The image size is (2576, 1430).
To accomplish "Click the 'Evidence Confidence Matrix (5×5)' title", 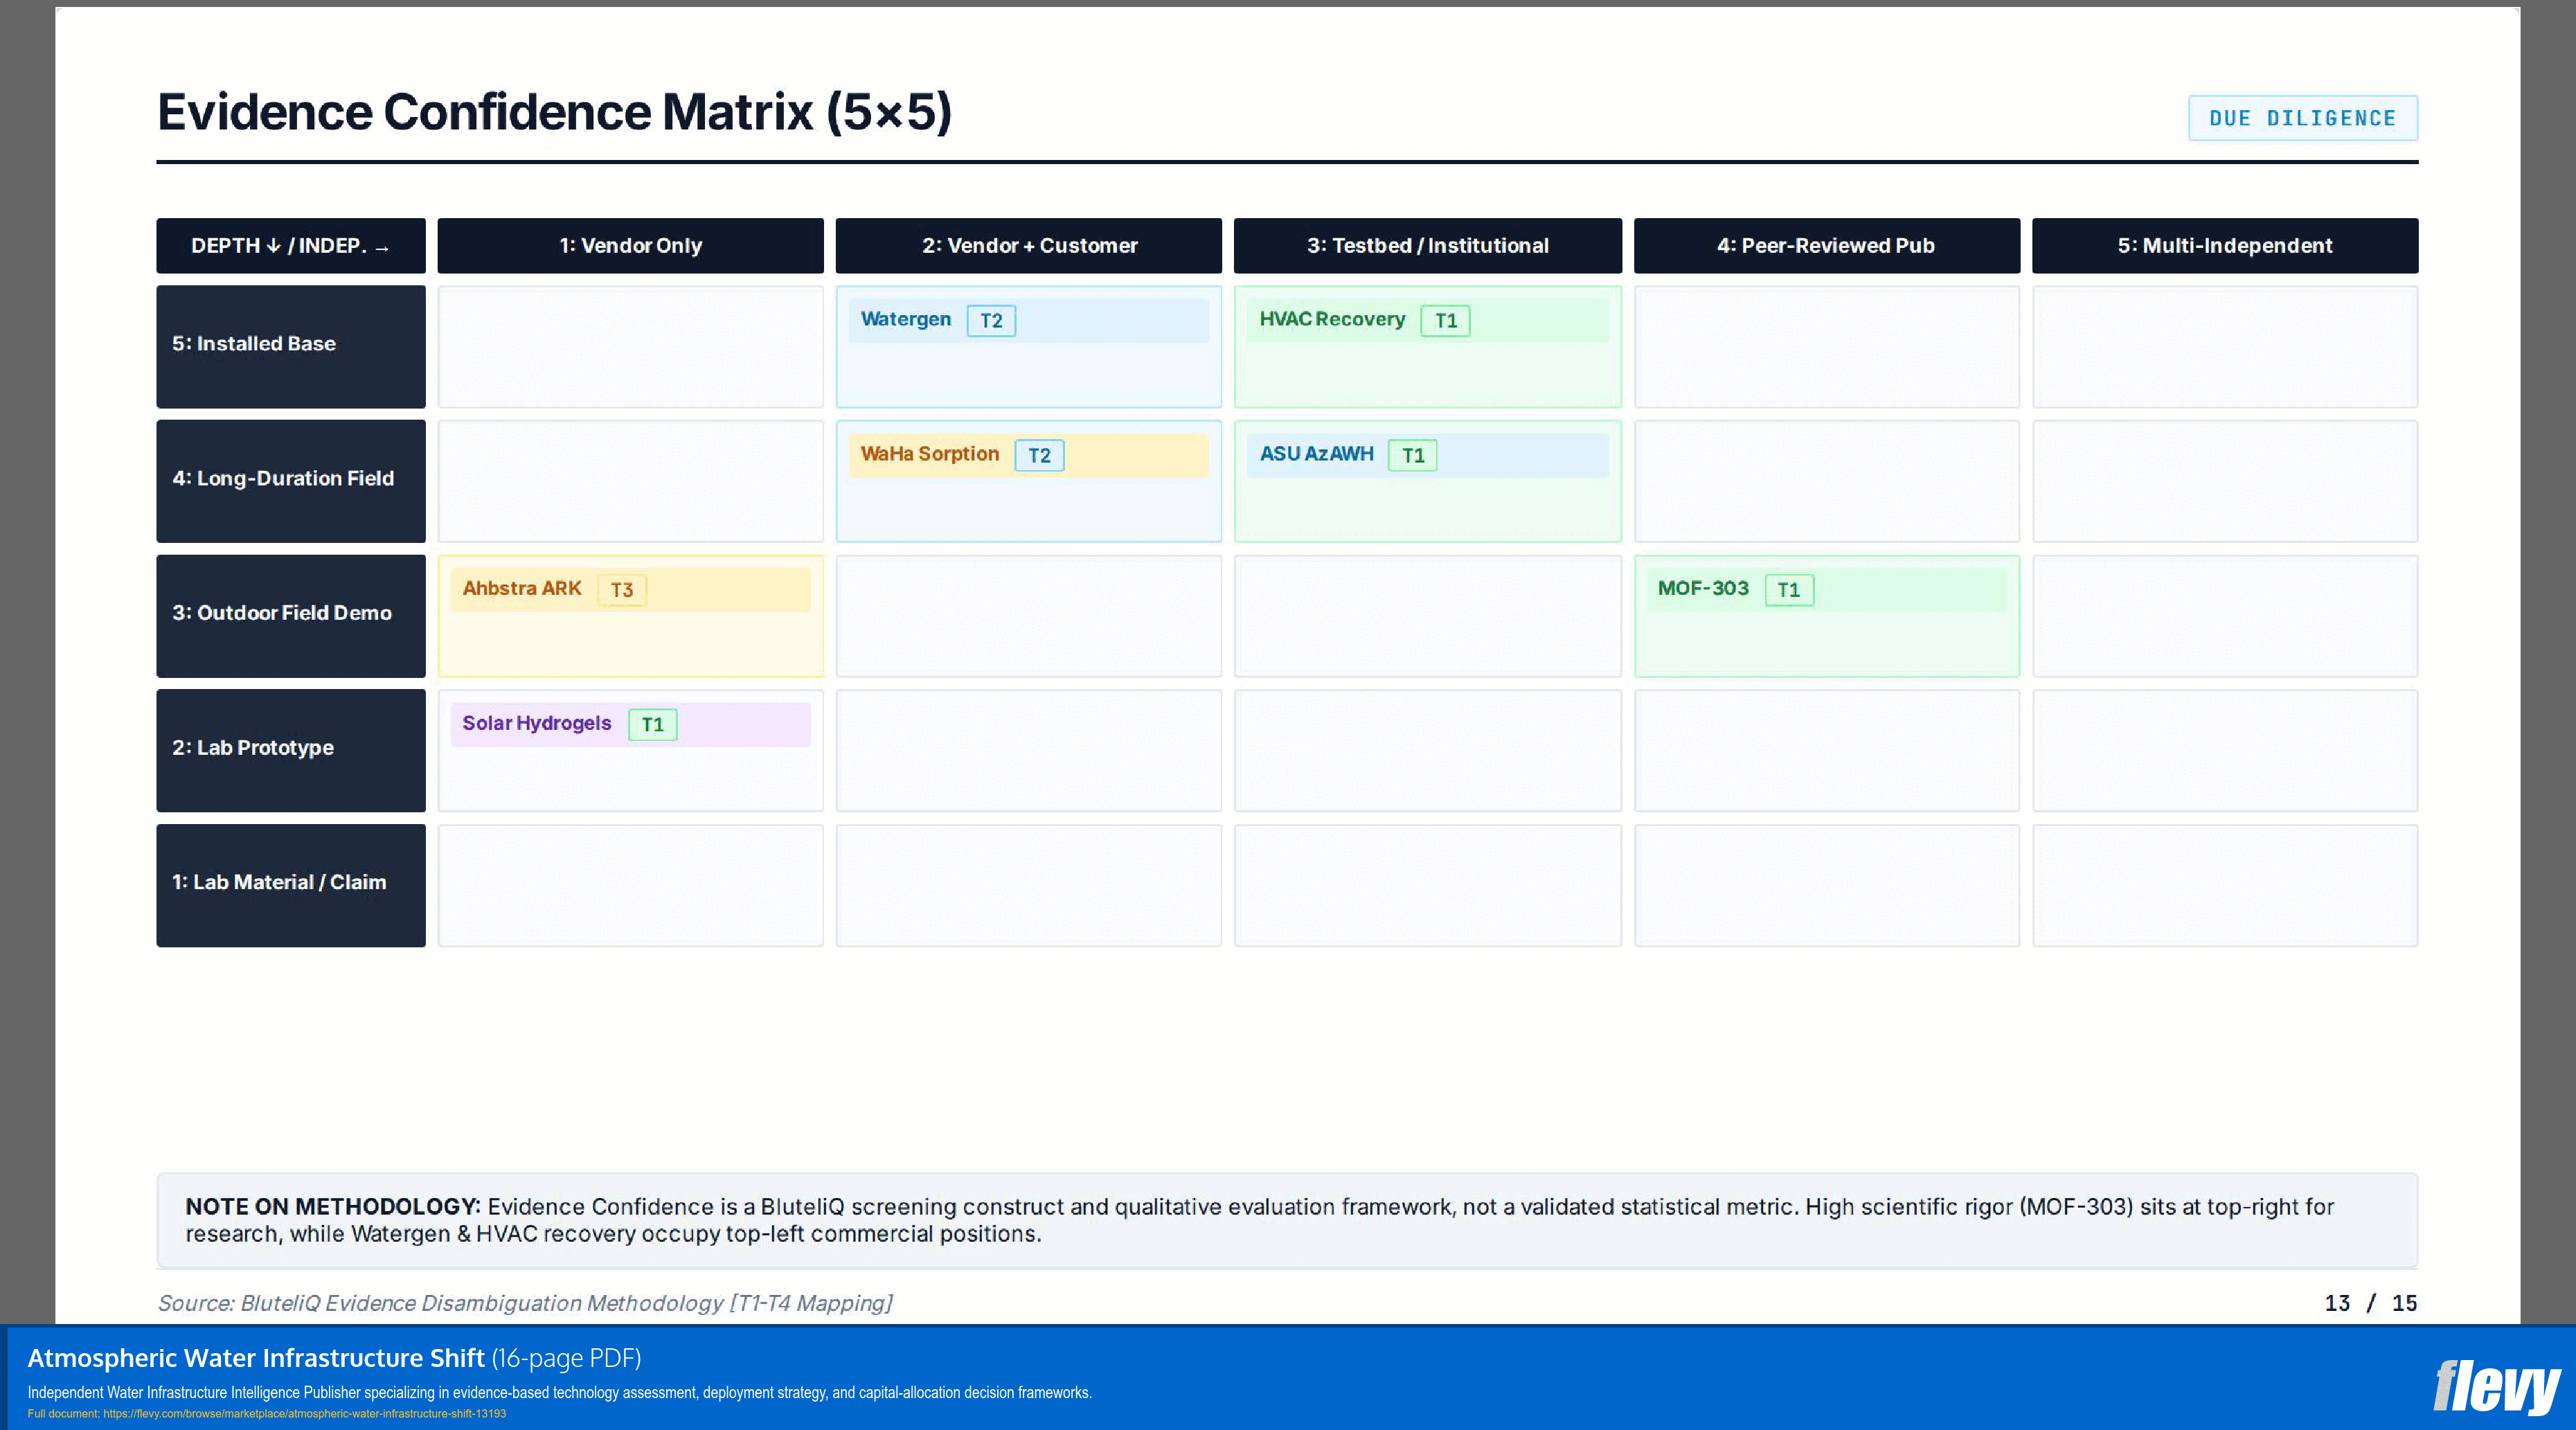I will 554,112.
